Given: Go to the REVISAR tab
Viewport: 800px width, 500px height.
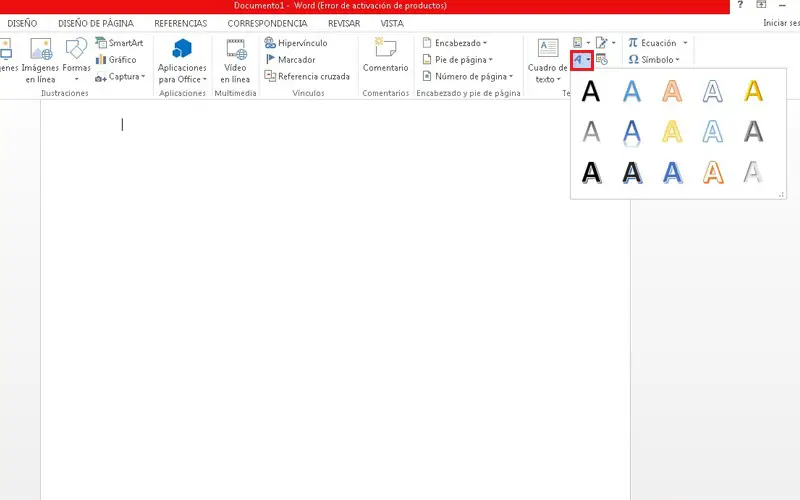Looking at the screenshot, I should (344, 23).
